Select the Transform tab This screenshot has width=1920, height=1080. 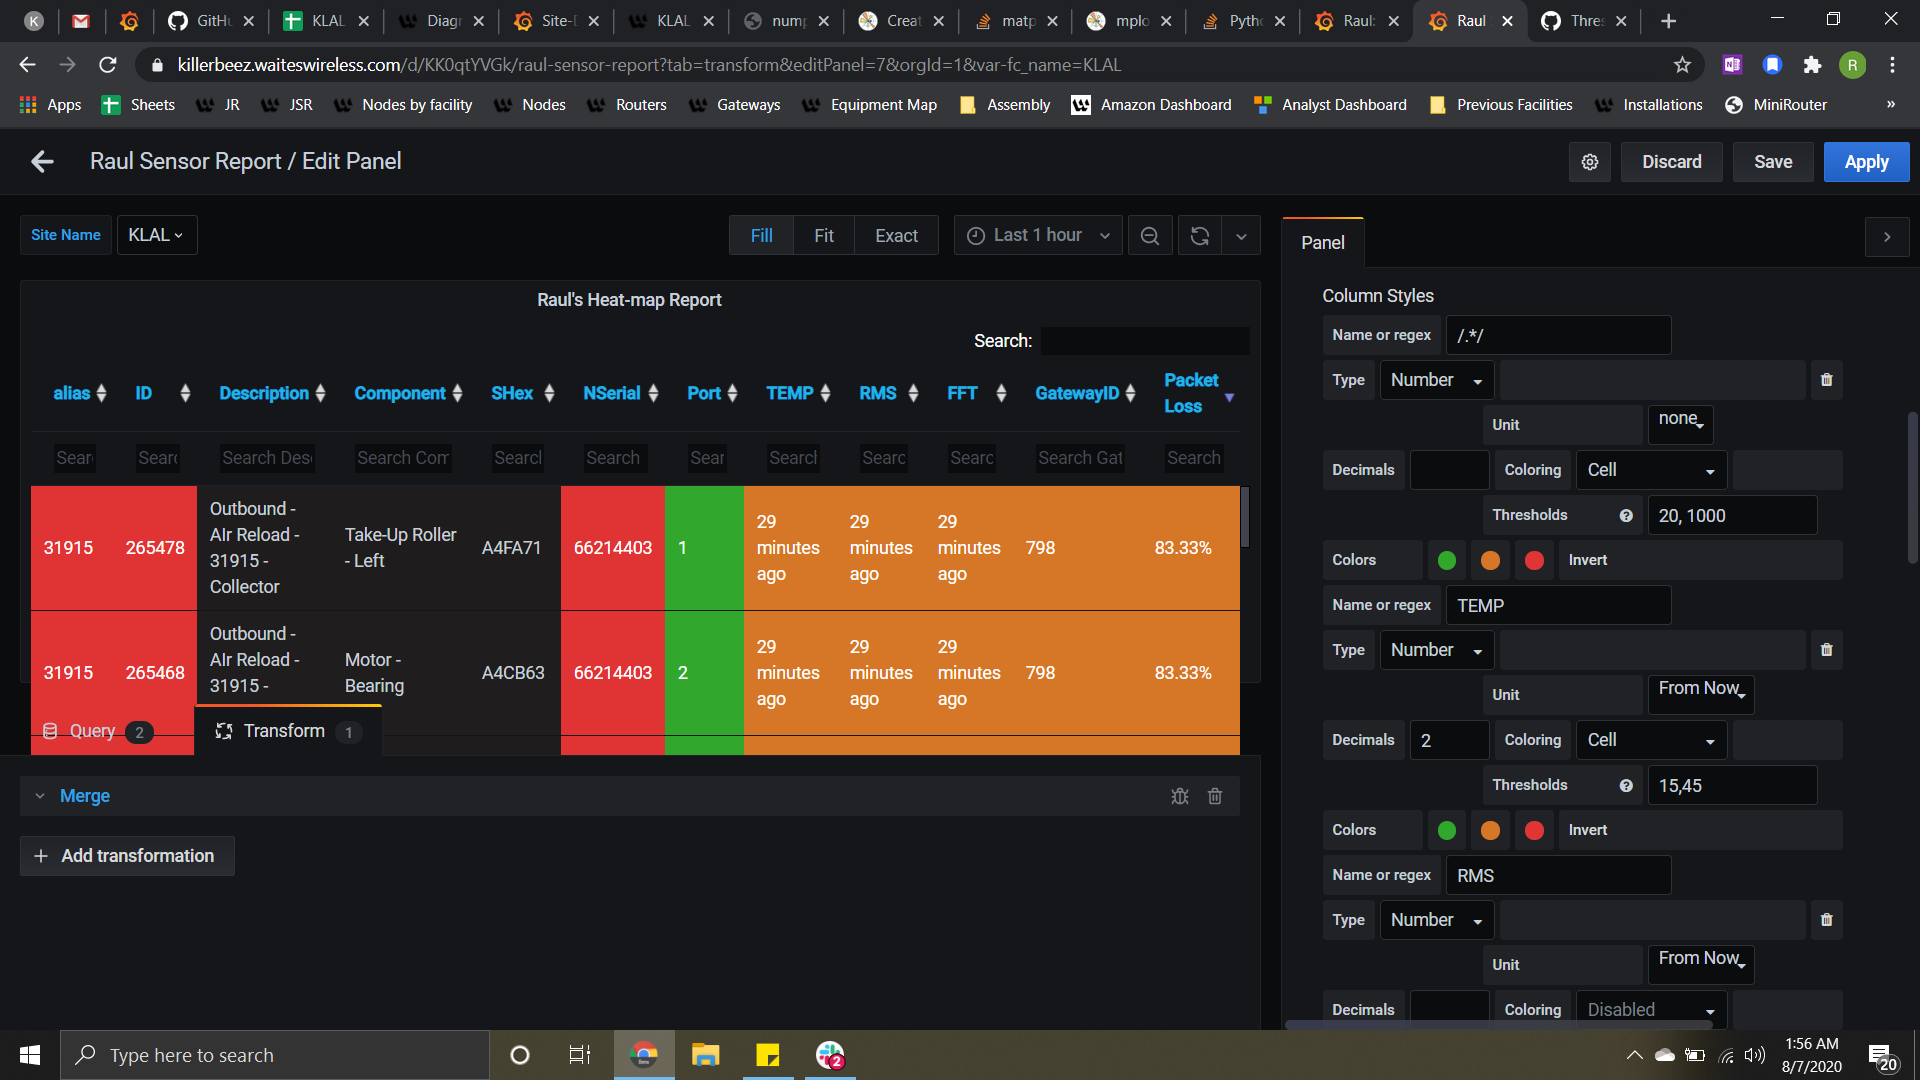coord(284,731)
